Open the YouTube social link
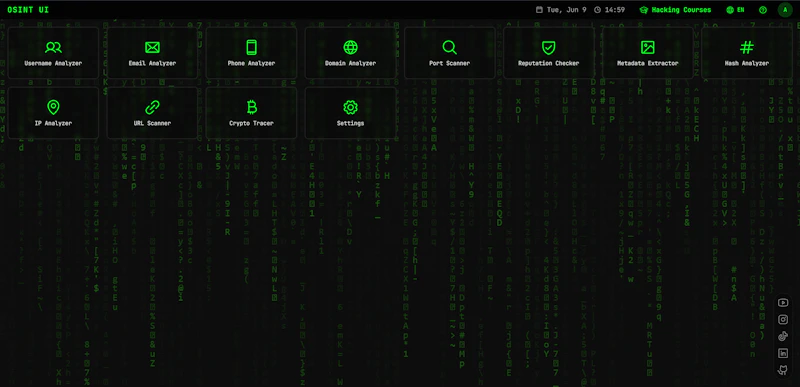 (783, 303)
